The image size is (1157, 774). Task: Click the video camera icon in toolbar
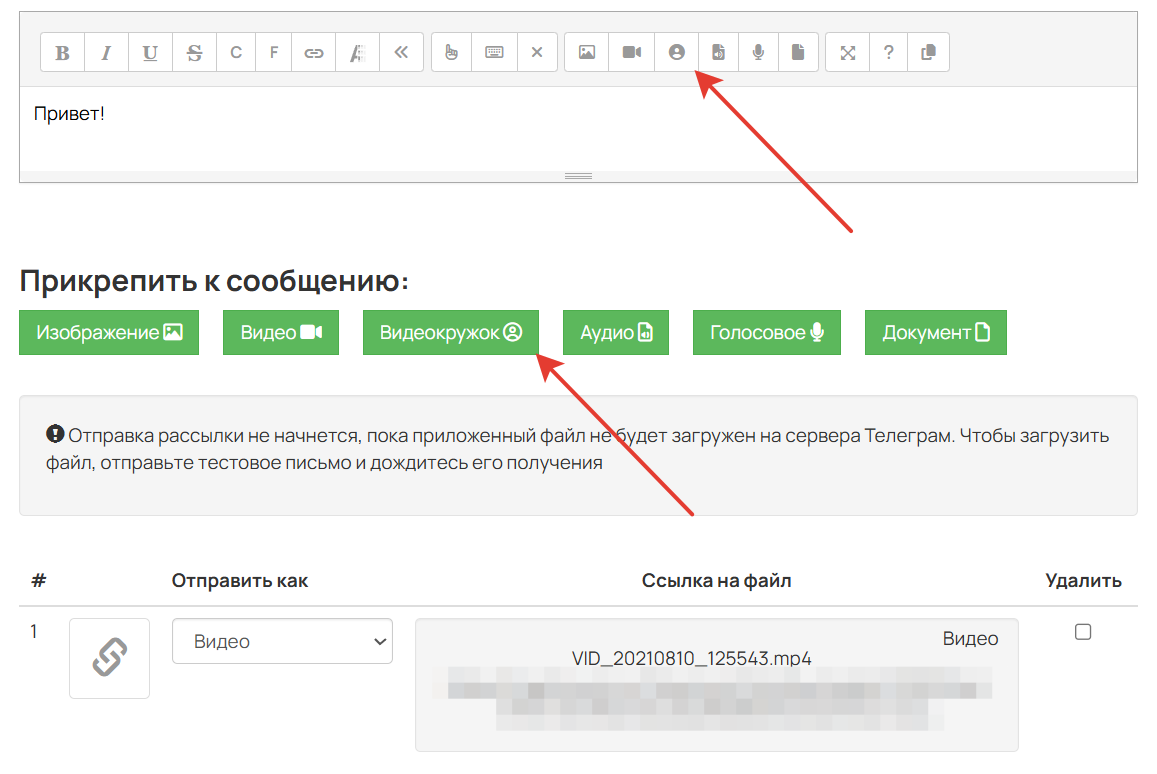(632, 52)
